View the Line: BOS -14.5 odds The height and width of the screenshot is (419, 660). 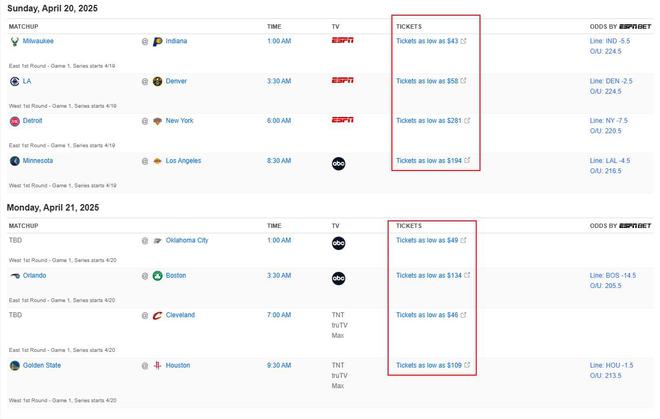[x=613, y=275]
